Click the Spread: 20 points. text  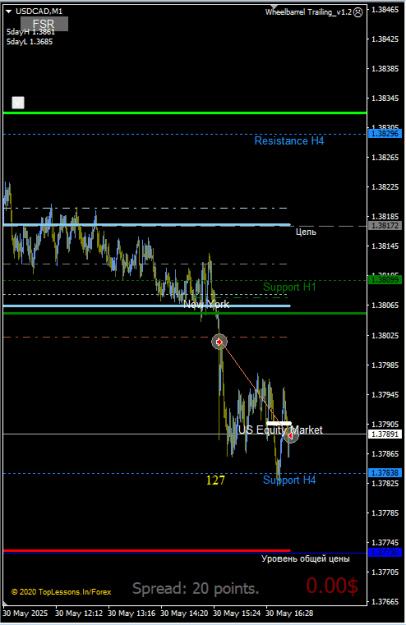click(196, 588)
